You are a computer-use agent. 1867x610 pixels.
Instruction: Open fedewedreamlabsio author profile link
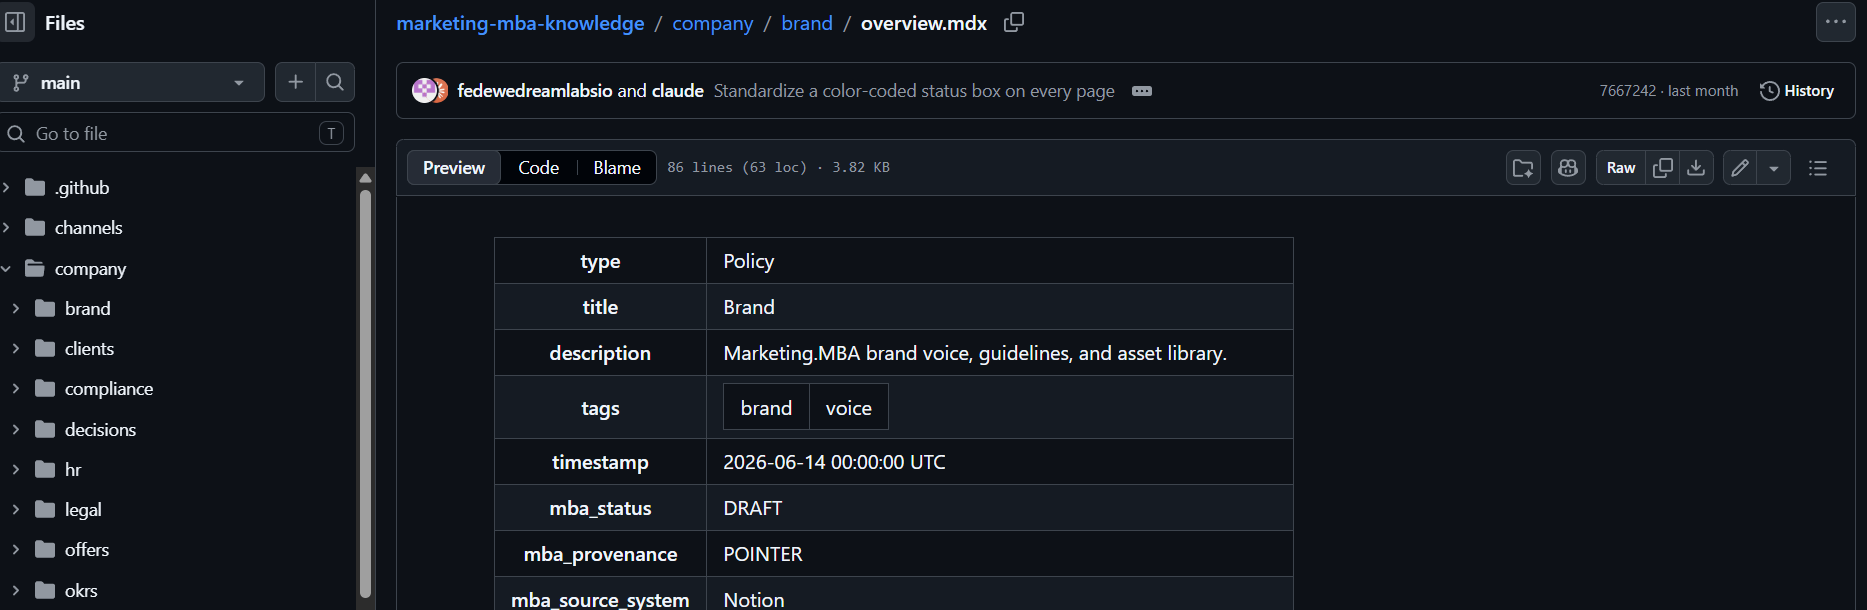pos(534,91)
